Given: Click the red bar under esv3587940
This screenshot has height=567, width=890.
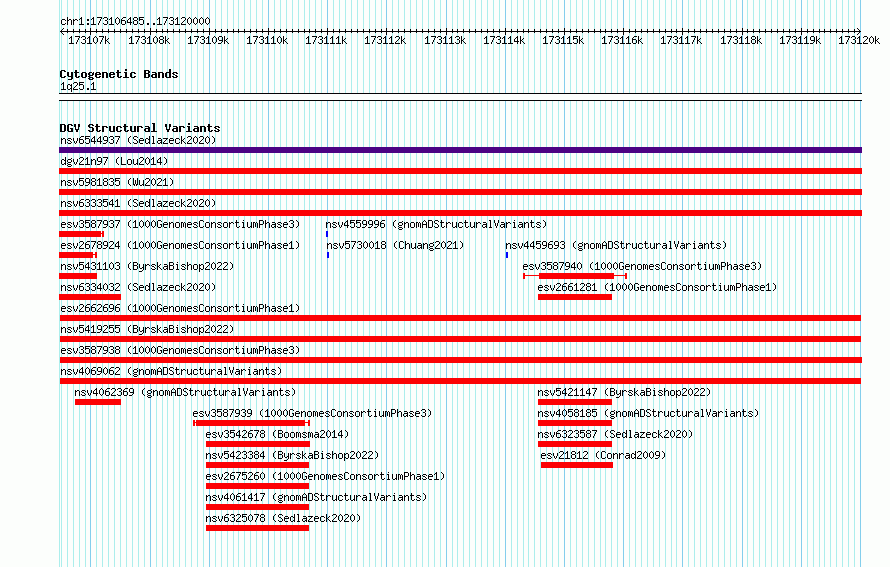Looking at the screenshot, I should 576,276.
